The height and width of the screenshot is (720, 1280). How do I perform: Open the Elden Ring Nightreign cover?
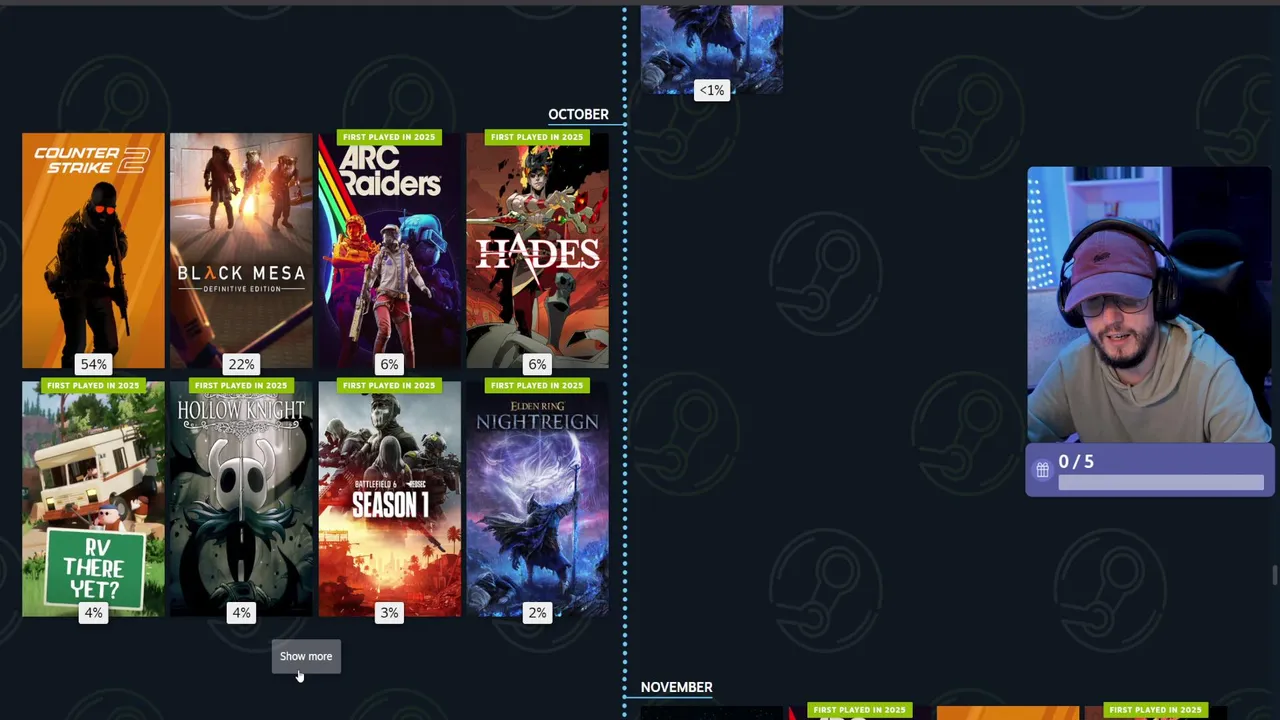[537, 498]
